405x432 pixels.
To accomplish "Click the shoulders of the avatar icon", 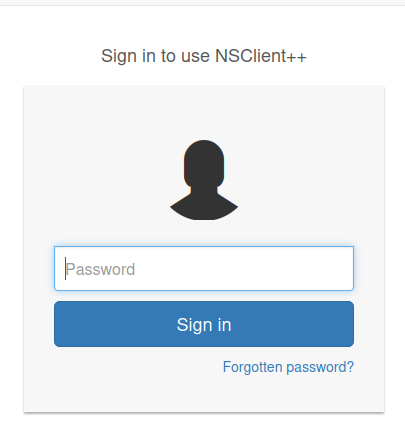I will [204, 207].
